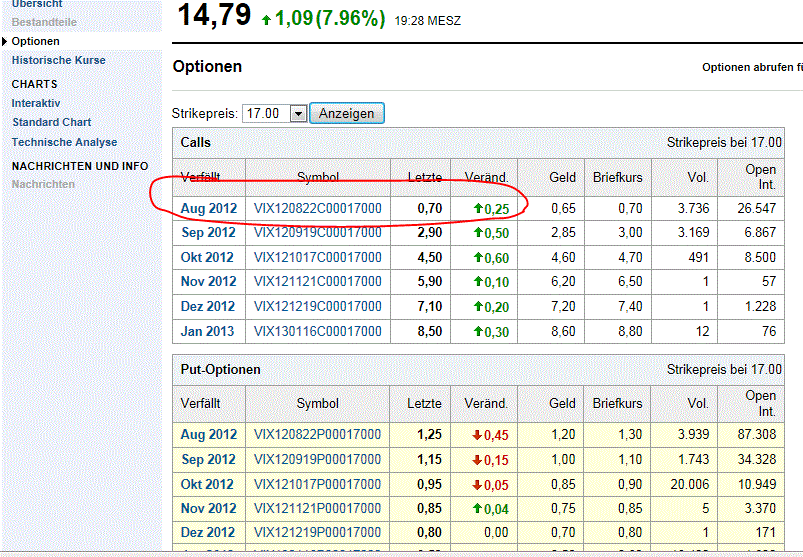Image resolution: width=803 pixels, height=557 pixels.
Task: Open the Strikepreis dropdown arrow
Action: [297, 114]
